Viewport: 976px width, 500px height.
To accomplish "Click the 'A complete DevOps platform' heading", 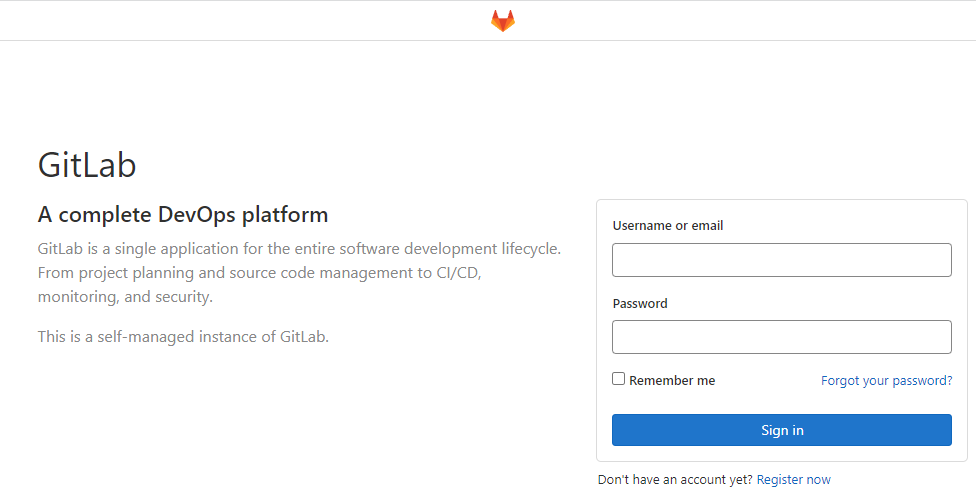I will pos(183,215).
